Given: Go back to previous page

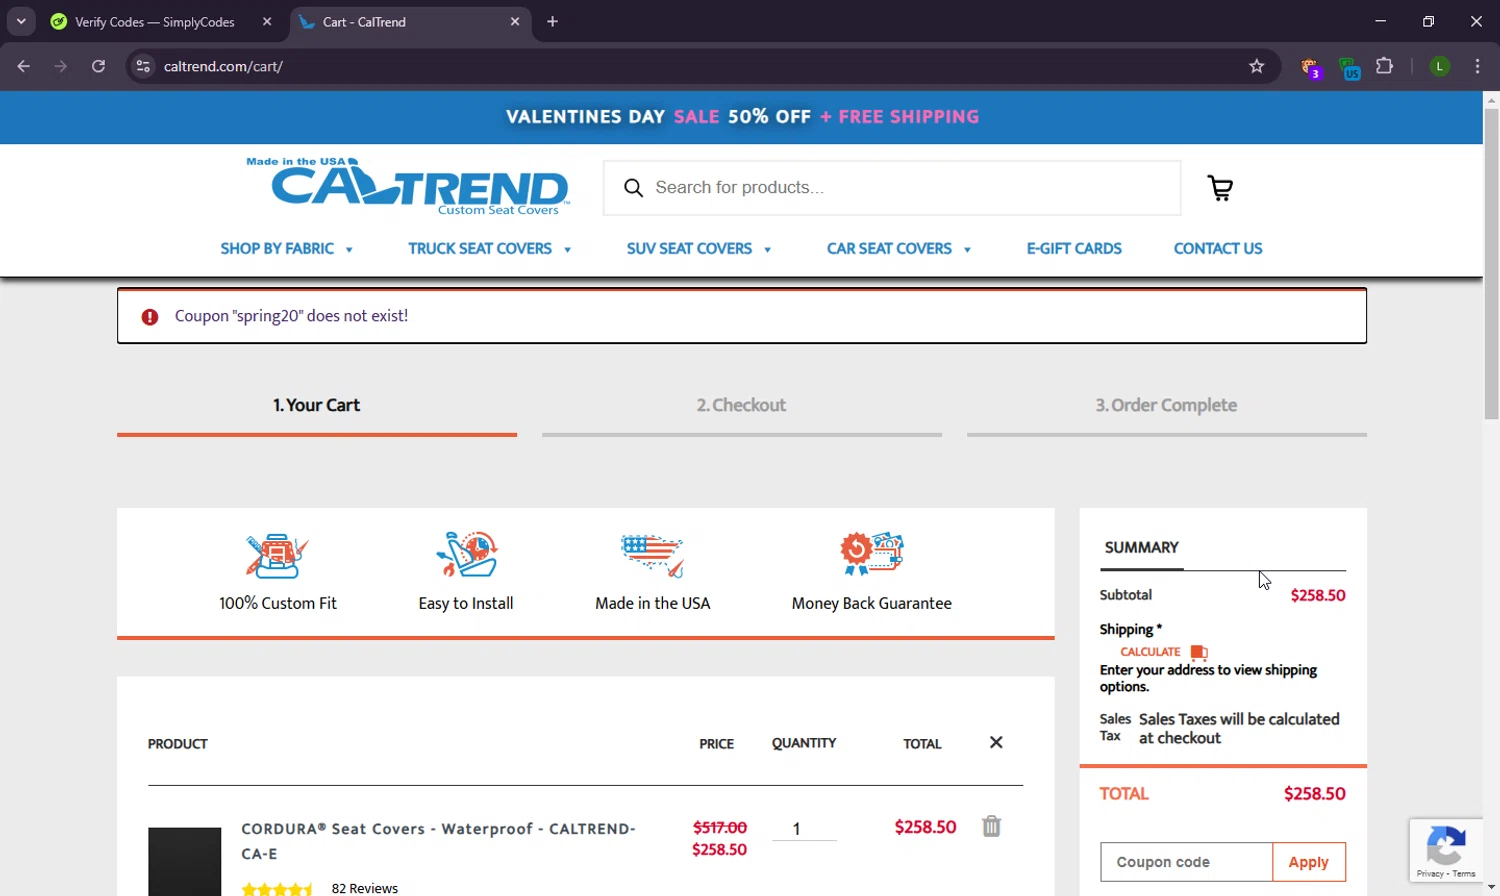Looking at the screenshot, I should tap(24, 66).
